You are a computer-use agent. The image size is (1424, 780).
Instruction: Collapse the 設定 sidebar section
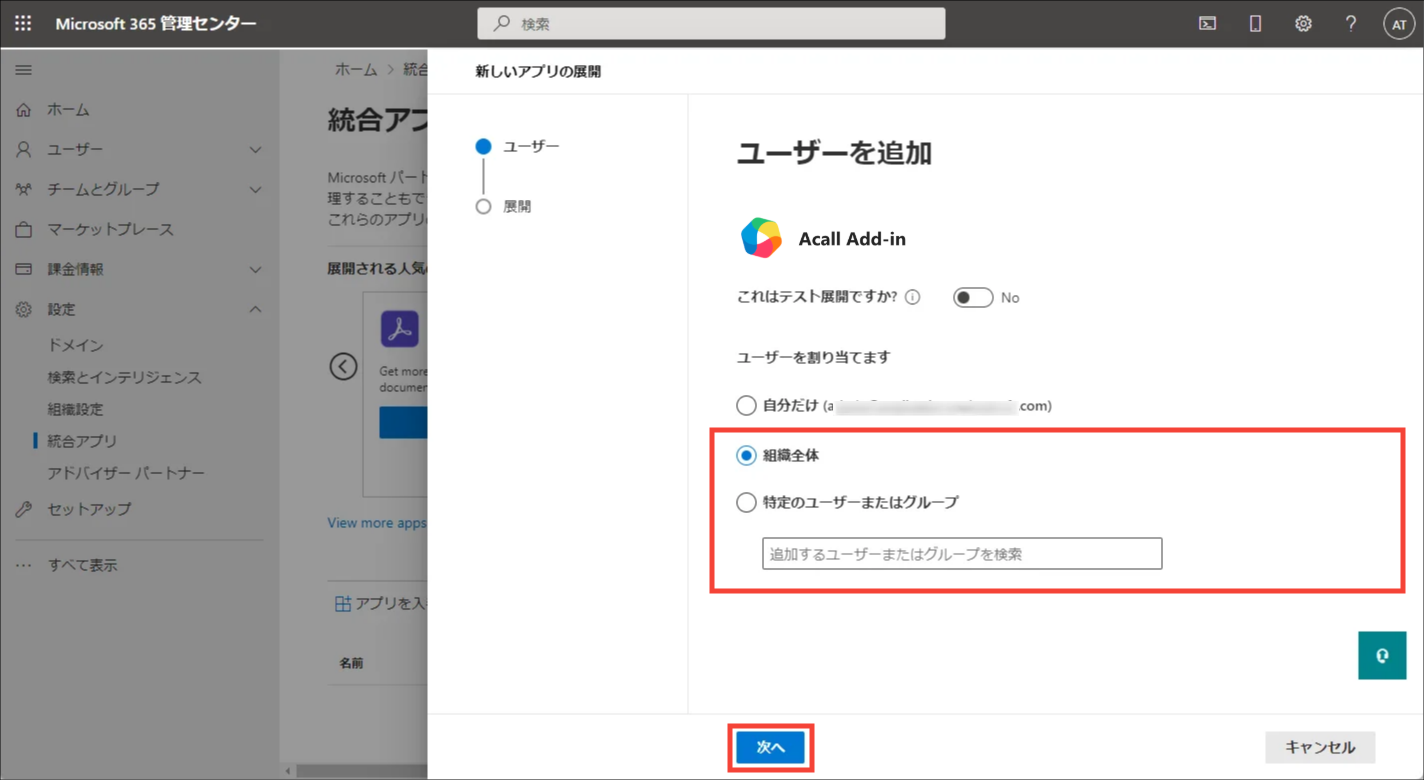(255, 310)
